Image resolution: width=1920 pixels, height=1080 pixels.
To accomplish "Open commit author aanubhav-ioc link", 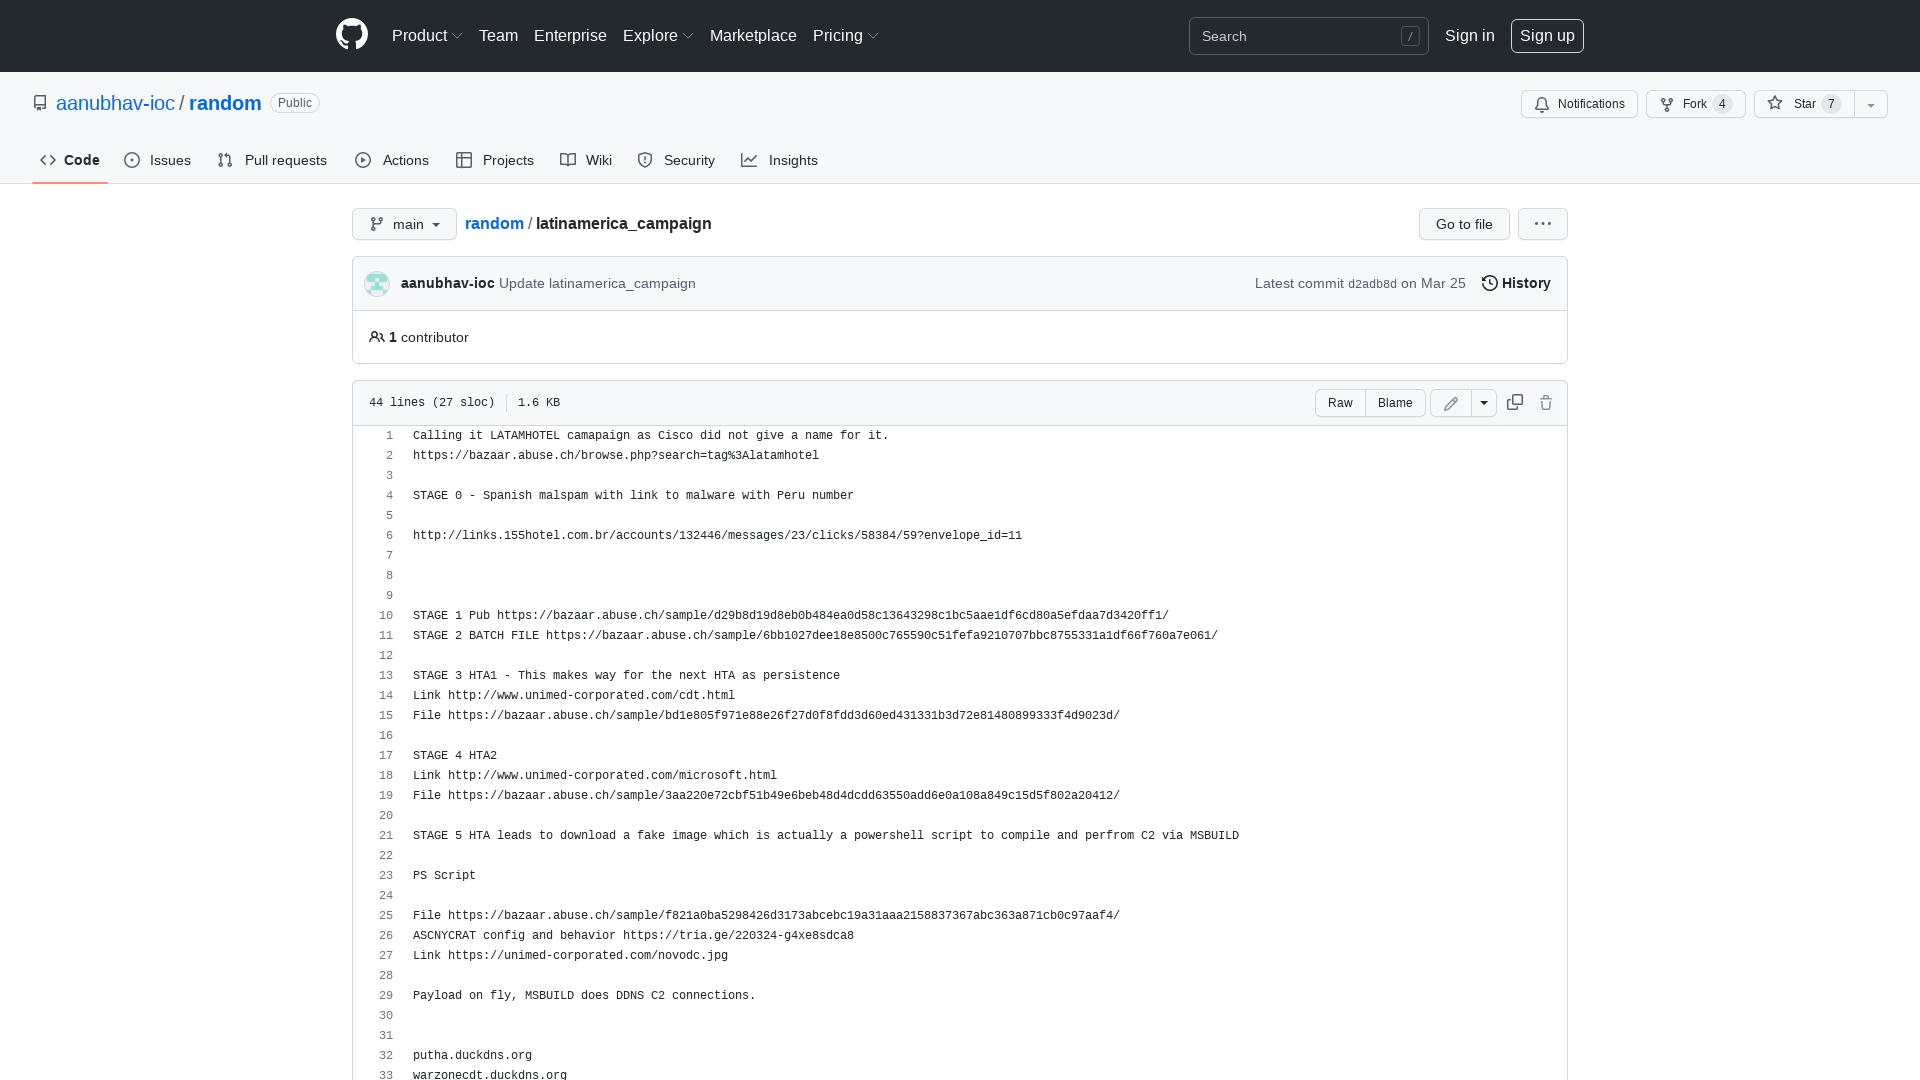I will click(448, 284).
